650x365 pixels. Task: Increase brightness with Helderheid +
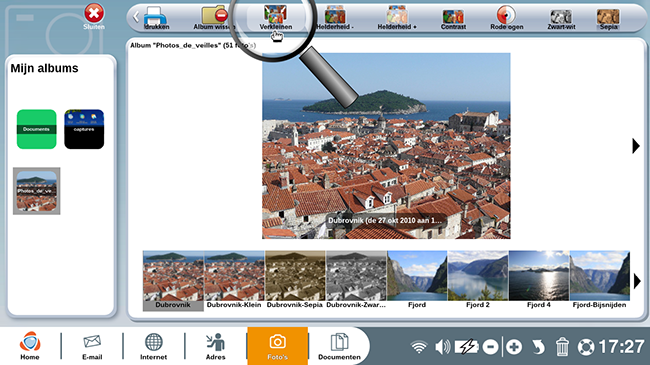(397, 18)
